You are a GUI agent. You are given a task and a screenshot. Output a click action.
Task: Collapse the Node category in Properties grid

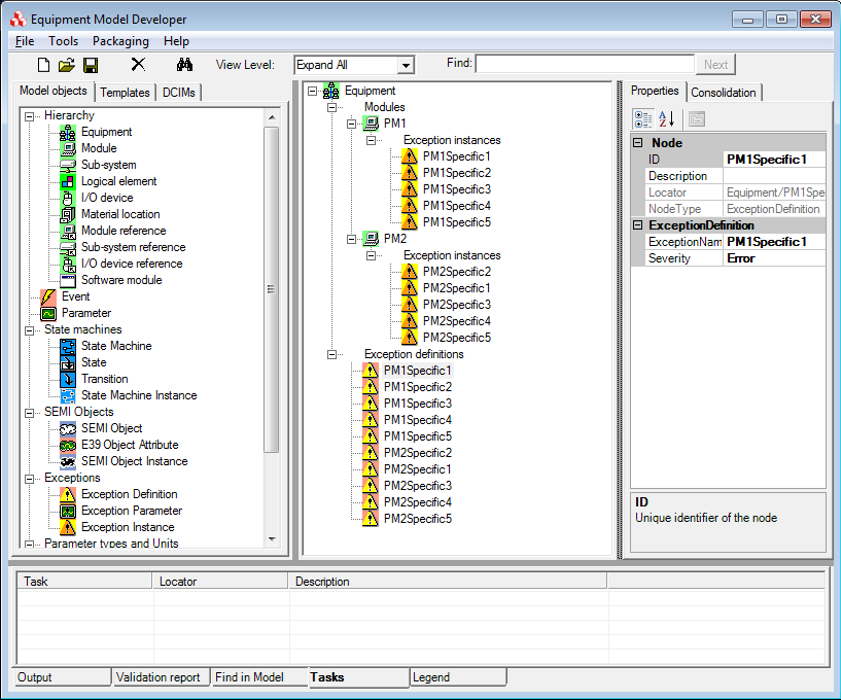[637, 143]
